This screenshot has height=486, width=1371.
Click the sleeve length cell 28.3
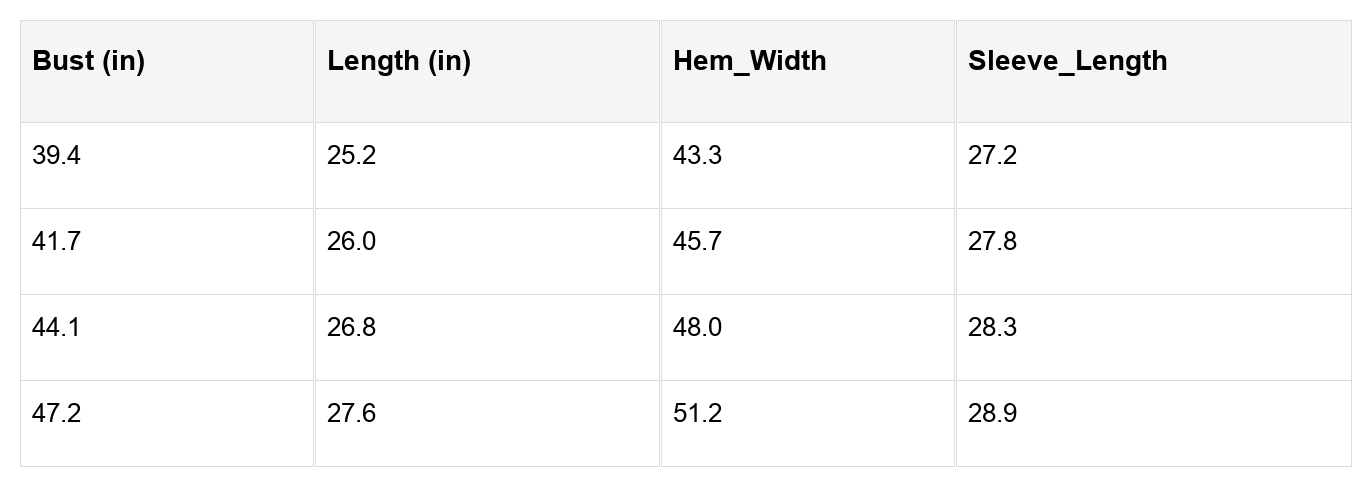992,328
